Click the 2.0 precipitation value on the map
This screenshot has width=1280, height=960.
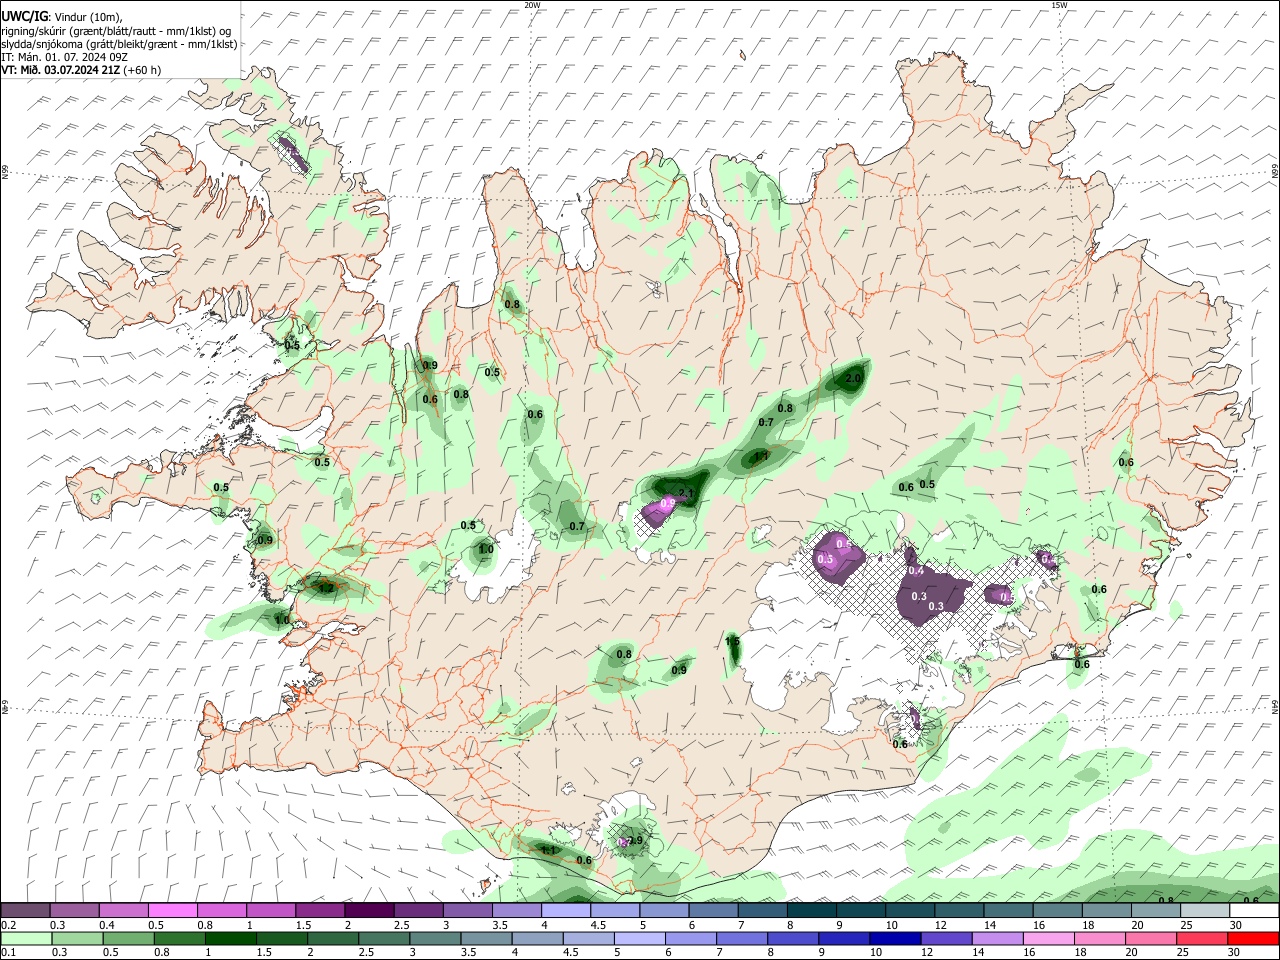[853, 379]
